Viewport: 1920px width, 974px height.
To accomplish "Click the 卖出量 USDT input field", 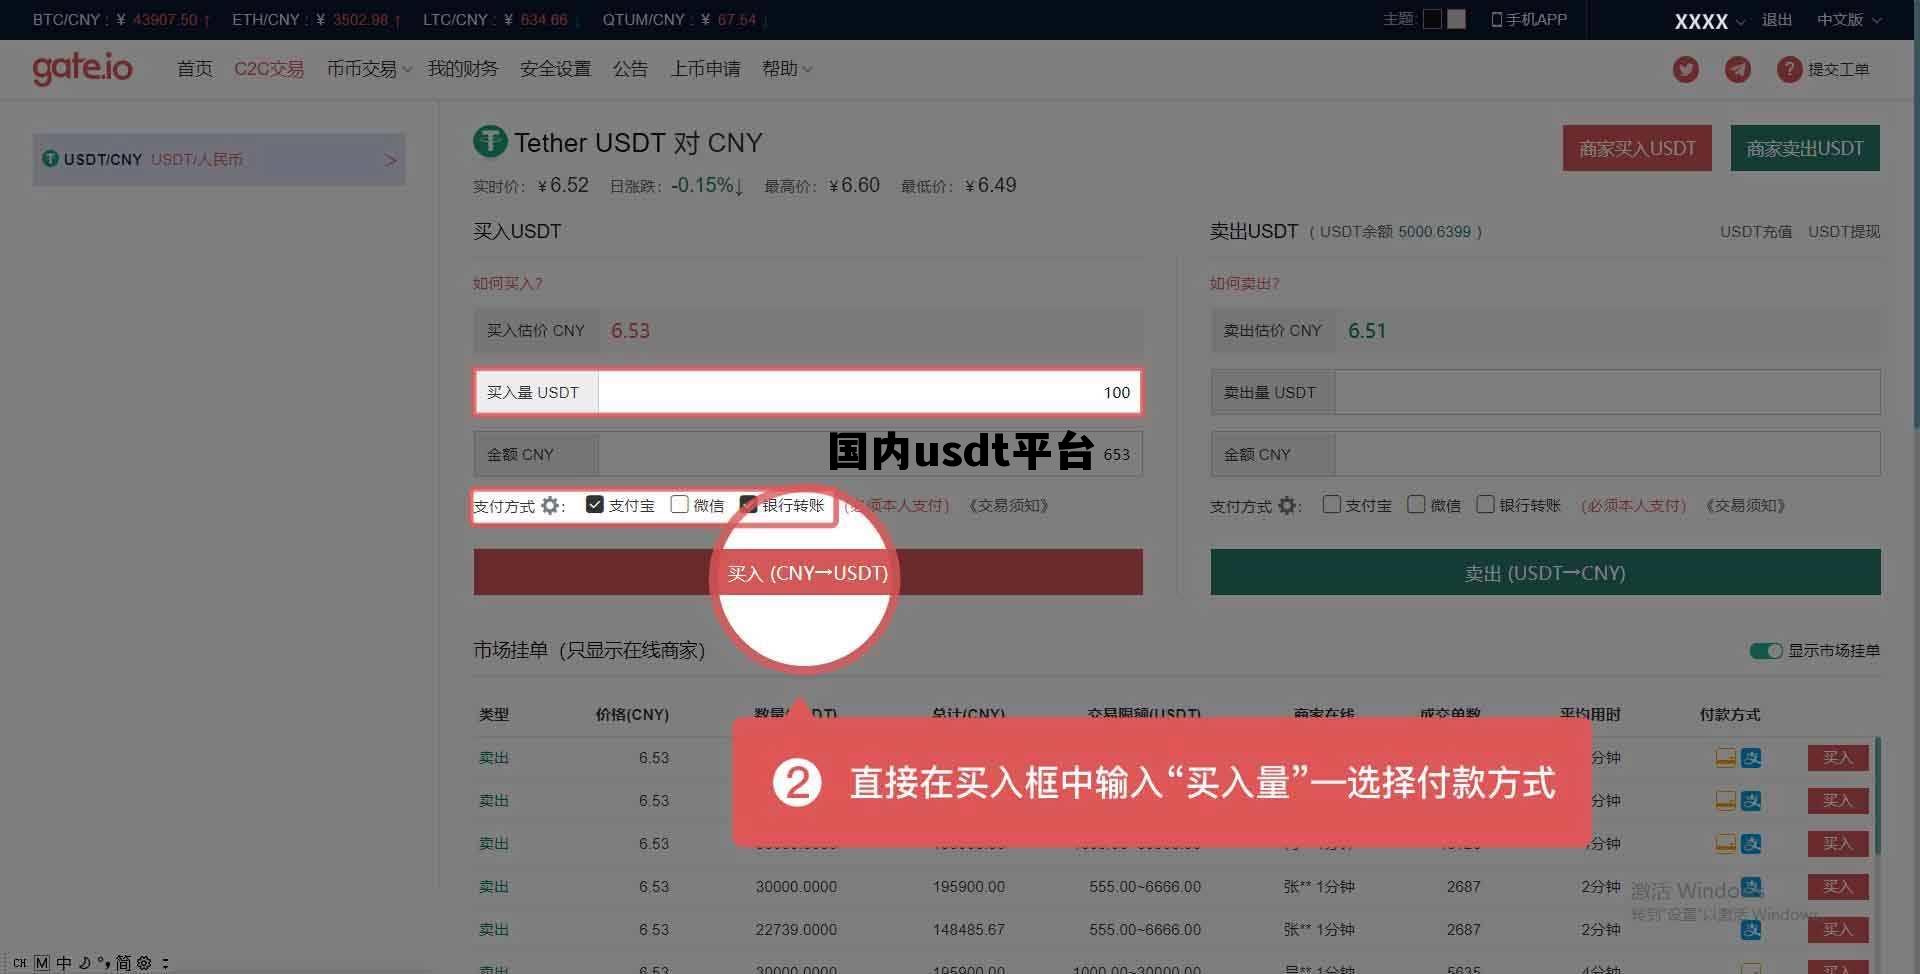I will point(1607,392).
